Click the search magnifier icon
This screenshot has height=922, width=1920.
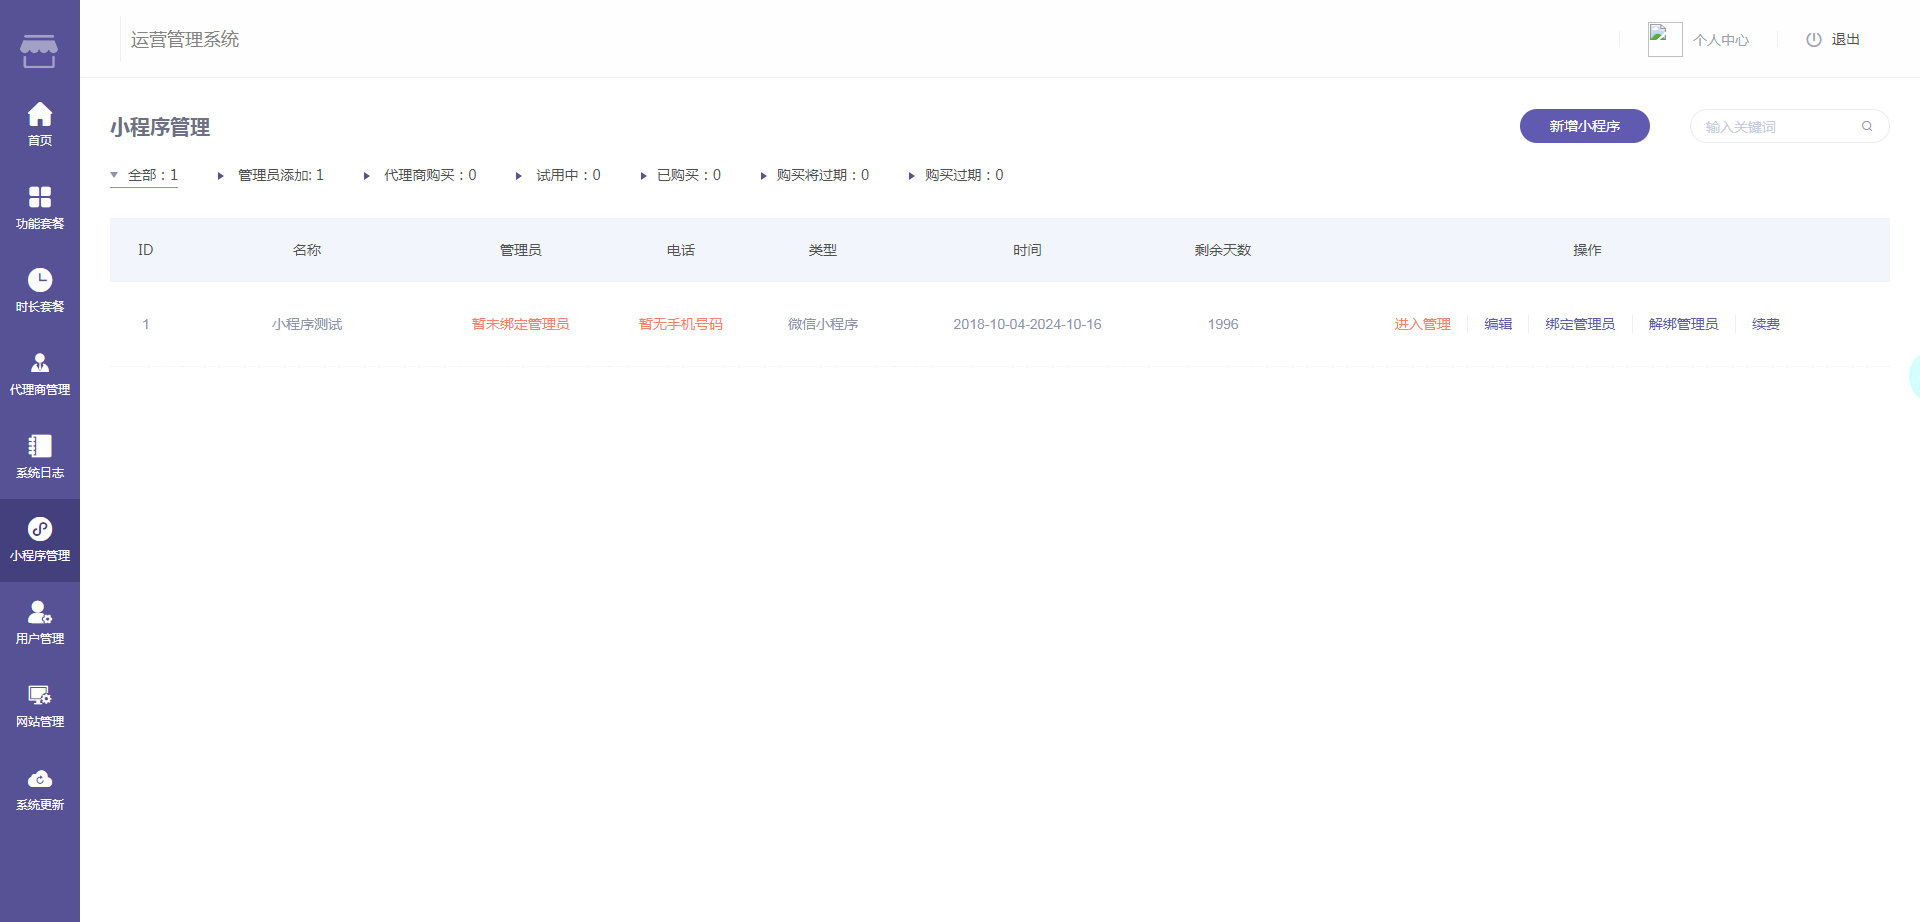click(x=1866, y=126)
